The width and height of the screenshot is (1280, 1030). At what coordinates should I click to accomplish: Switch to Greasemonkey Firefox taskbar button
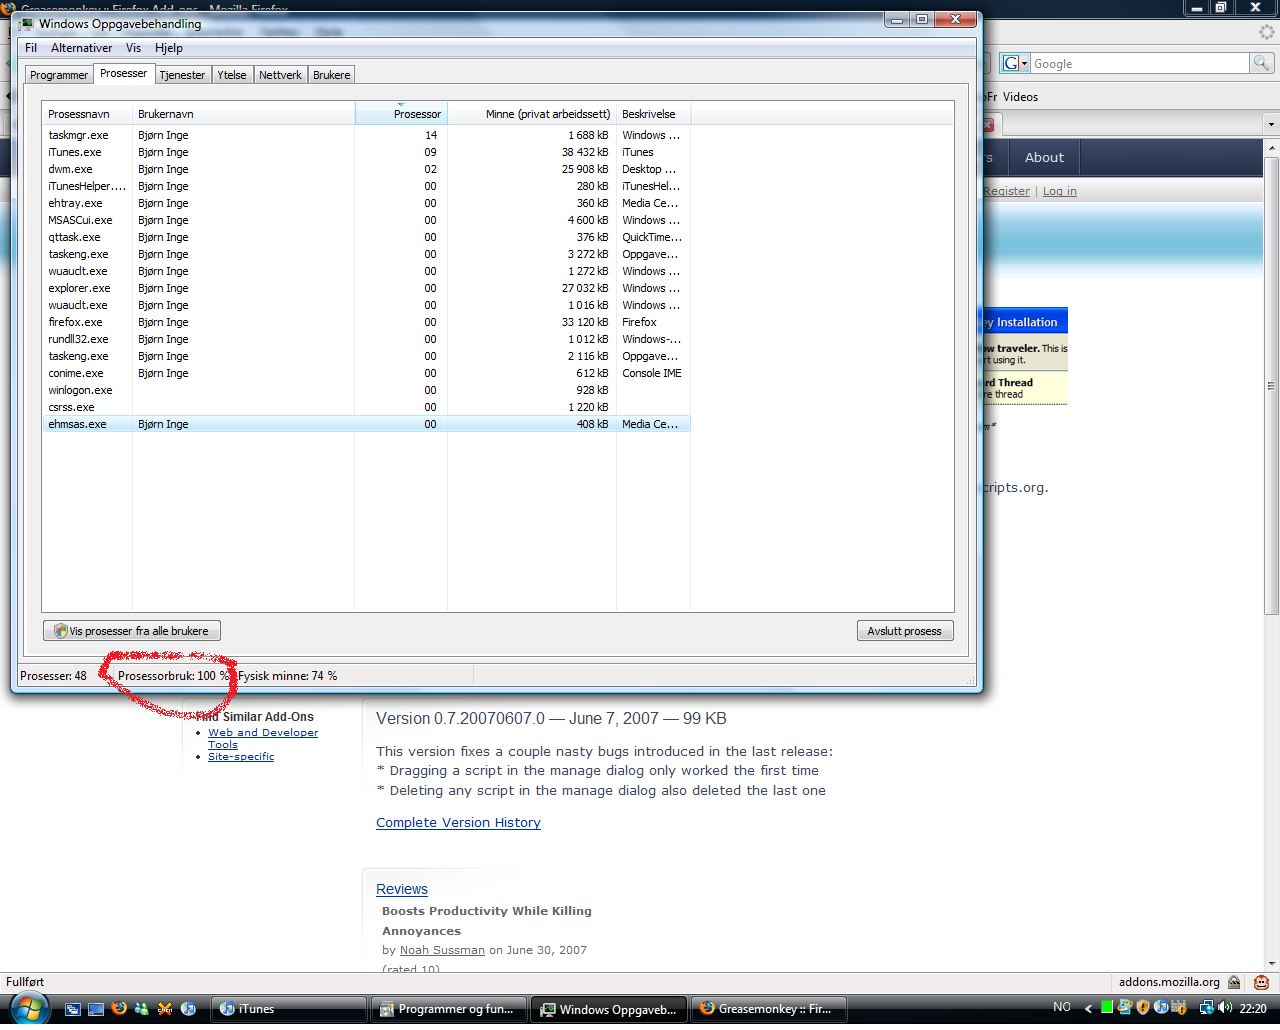pyautogui.click(x=768, y=1009)
